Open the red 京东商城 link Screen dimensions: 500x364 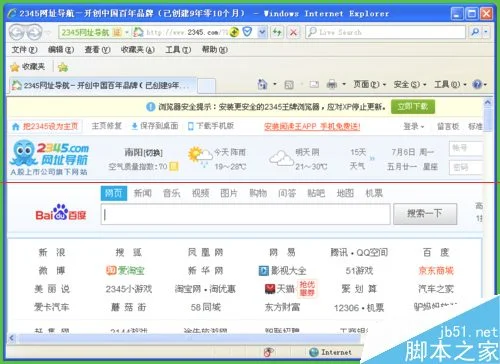tap(436, 270)
